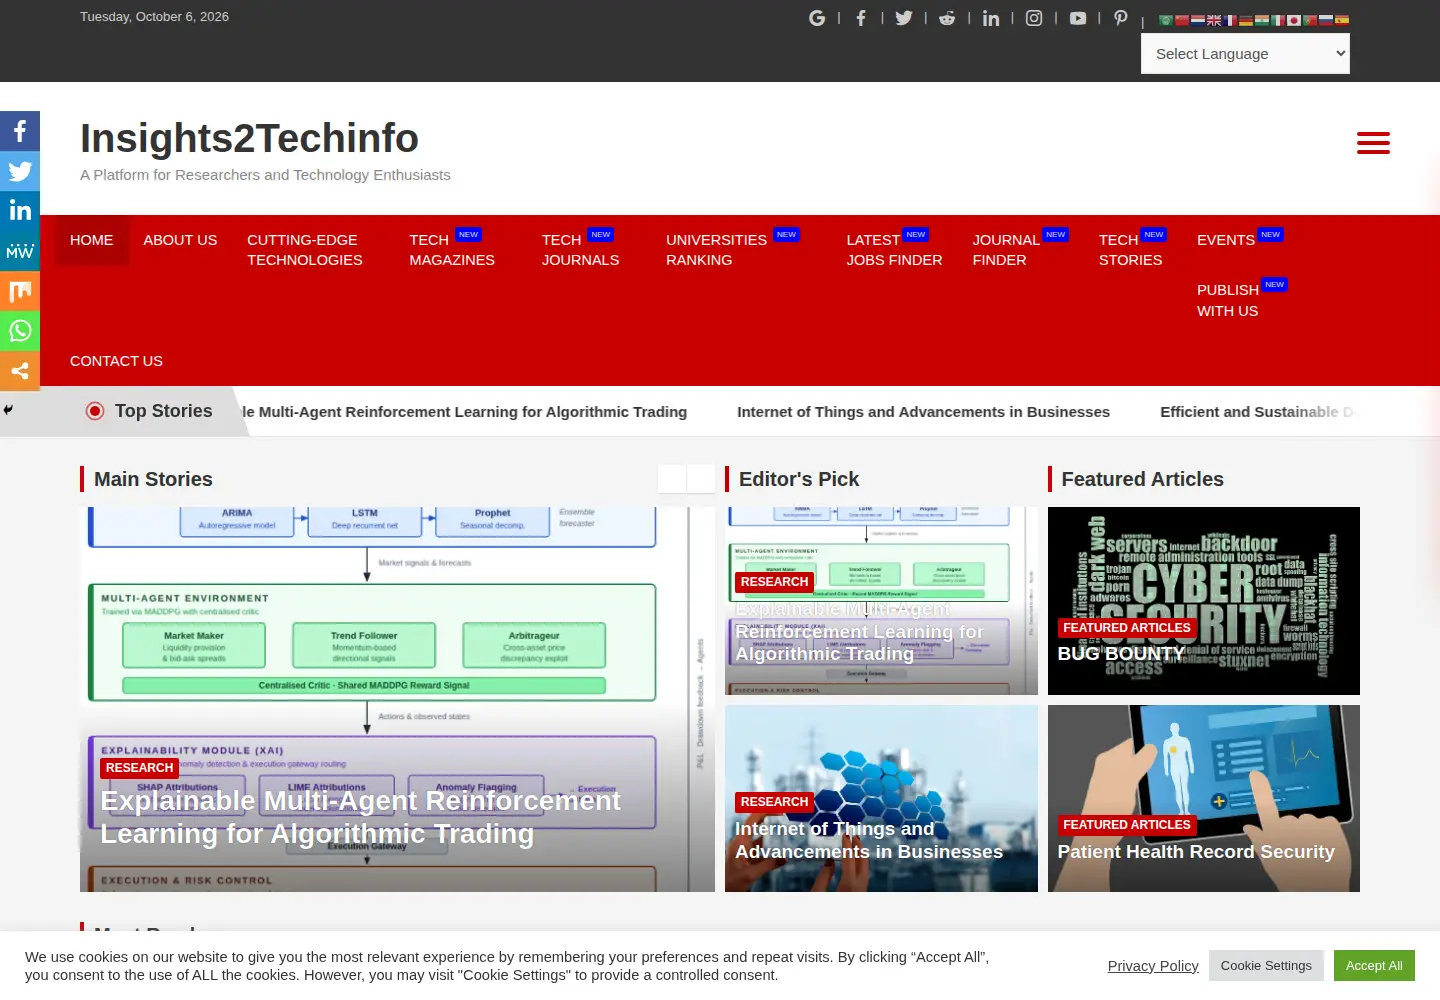1440x1000 pixels.
Task: Open the Google icon in the header
Action: (817, 18)
